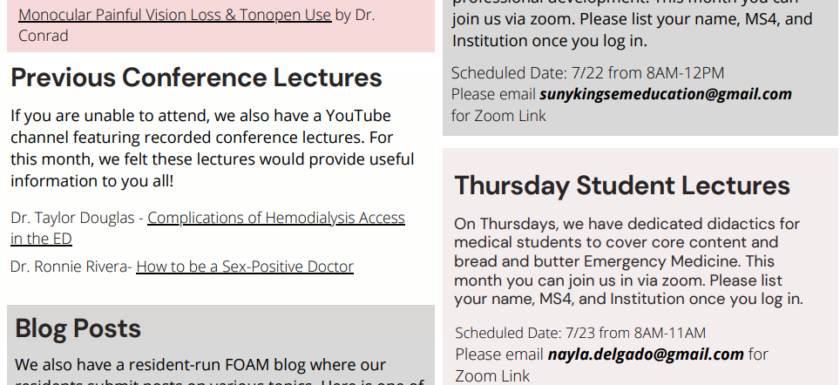The image size is (840, 385).
Task: Click the Blog Posts heading
Action: 78,328
